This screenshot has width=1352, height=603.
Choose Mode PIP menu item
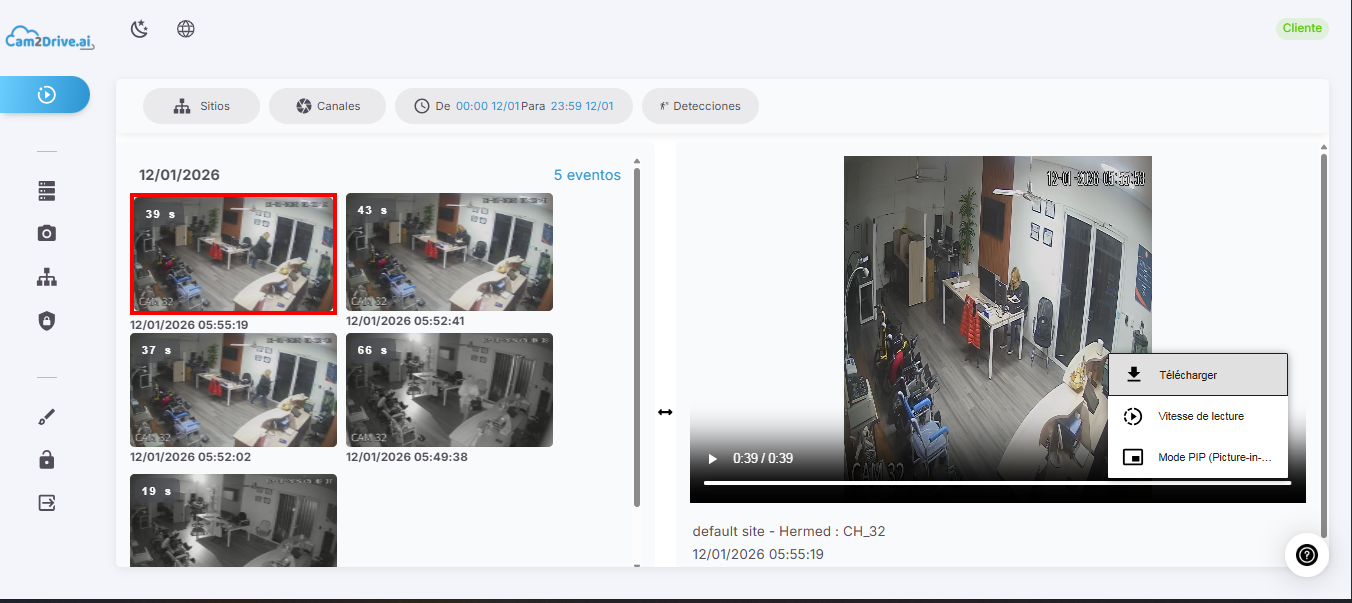(1198, 457)
